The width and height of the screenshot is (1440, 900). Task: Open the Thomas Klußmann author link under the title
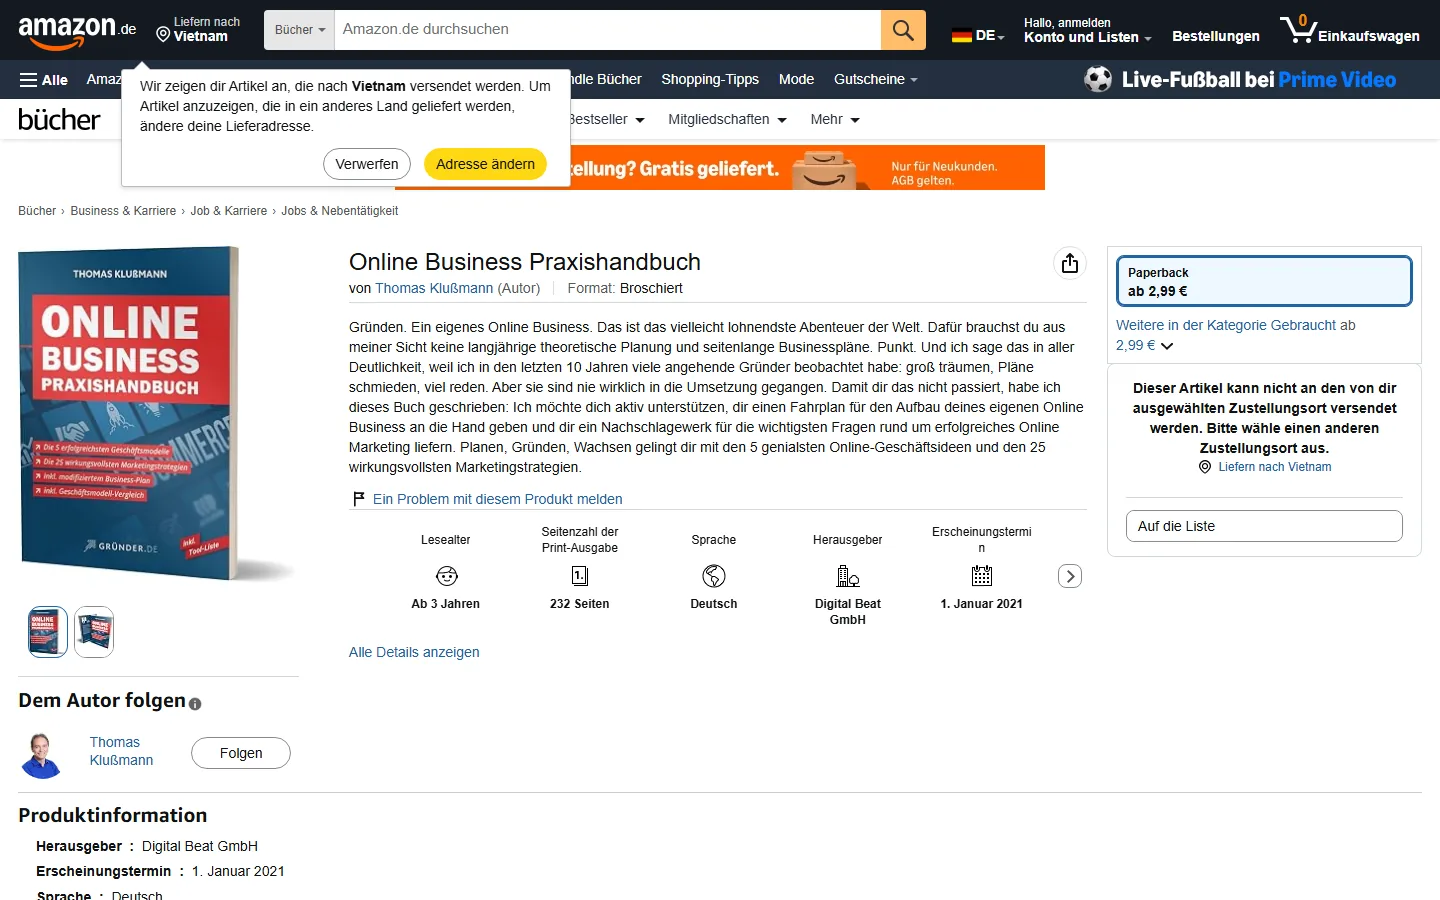click(434, 288)
